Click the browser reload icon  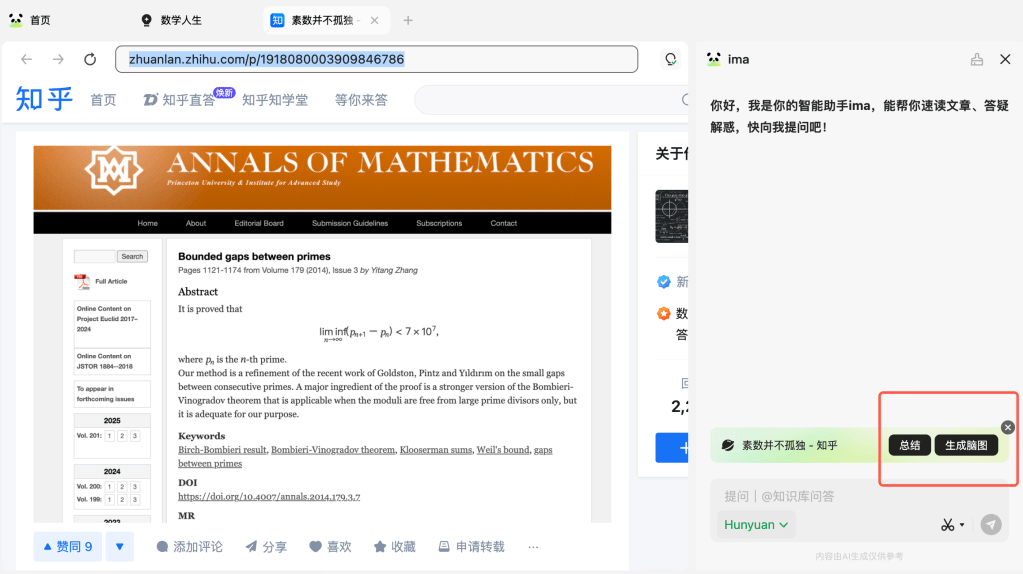90,59
